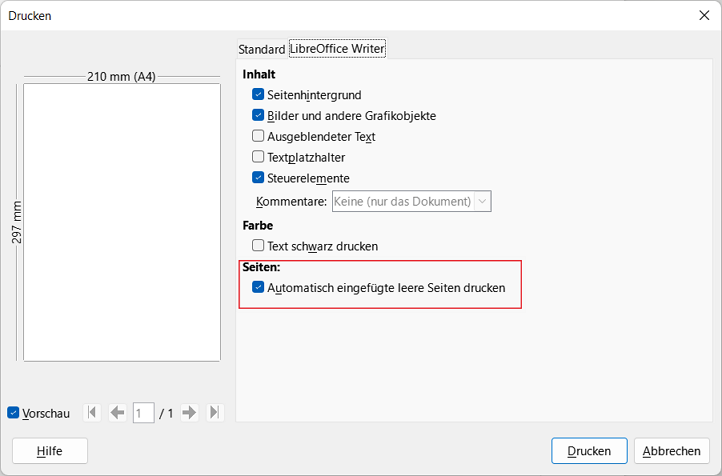The image size is (722, 476).
Task: Uncheck Automatisch eingefügte leere Seiten drucken
Action: click(258, 288)
